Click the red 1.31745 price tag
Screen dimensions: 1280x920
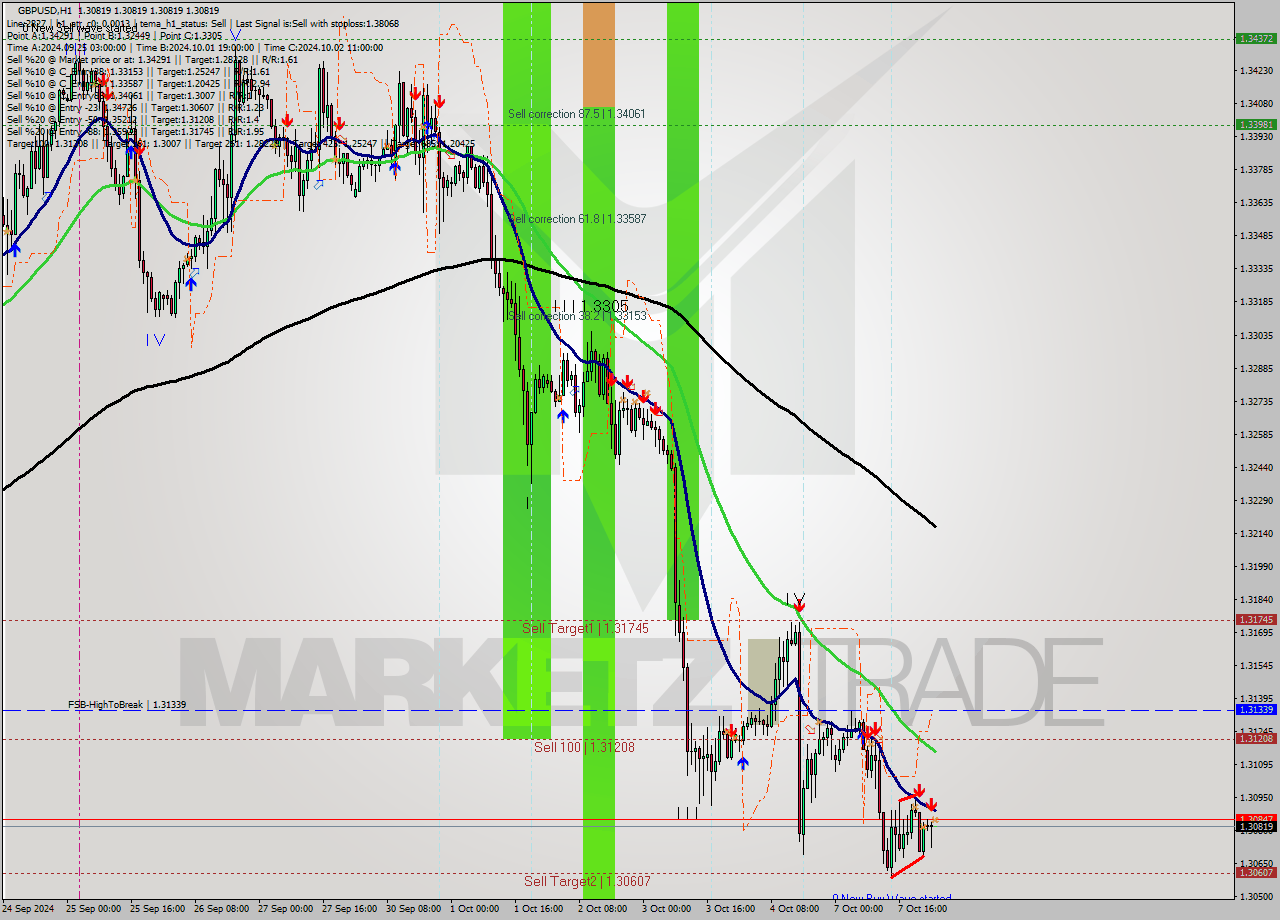click(1256, 620)
